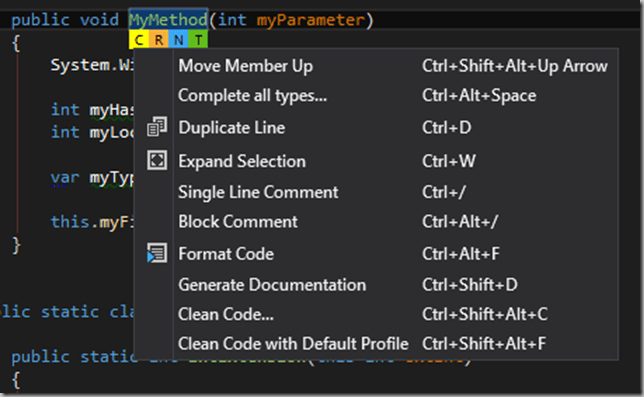Select the yellow C shortcut key

coord(139,40)
